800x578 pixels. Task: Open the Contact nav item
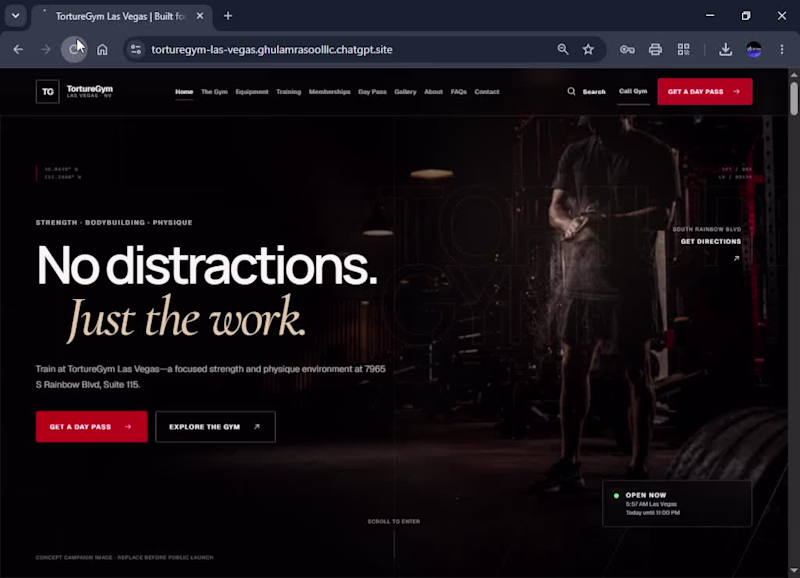[487, 92]
